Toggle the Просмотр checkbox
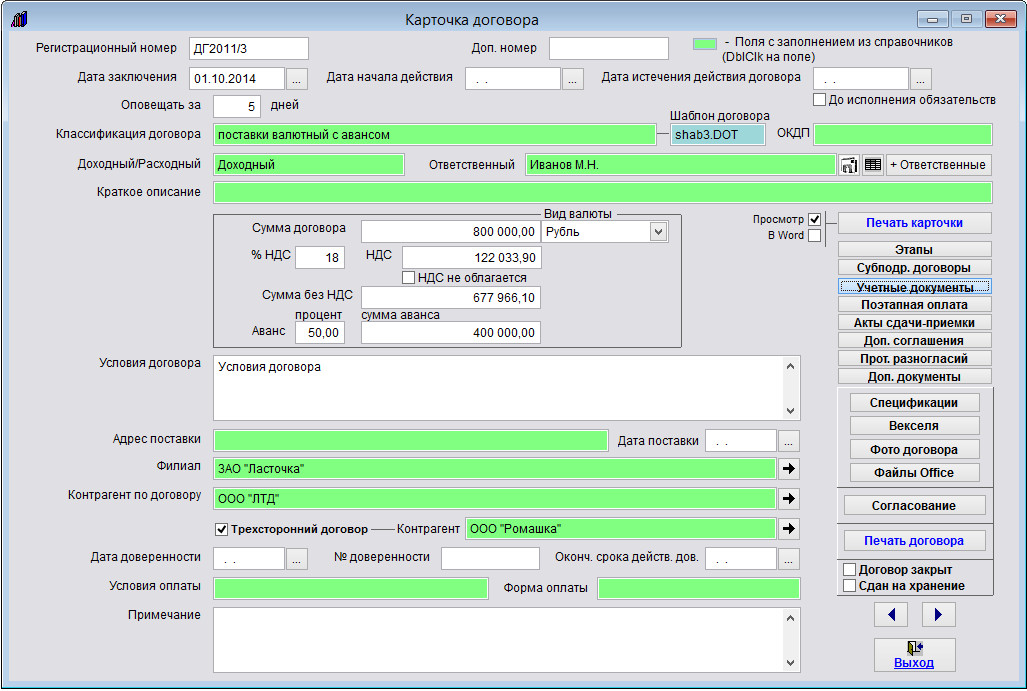 (x=815, y=219)
